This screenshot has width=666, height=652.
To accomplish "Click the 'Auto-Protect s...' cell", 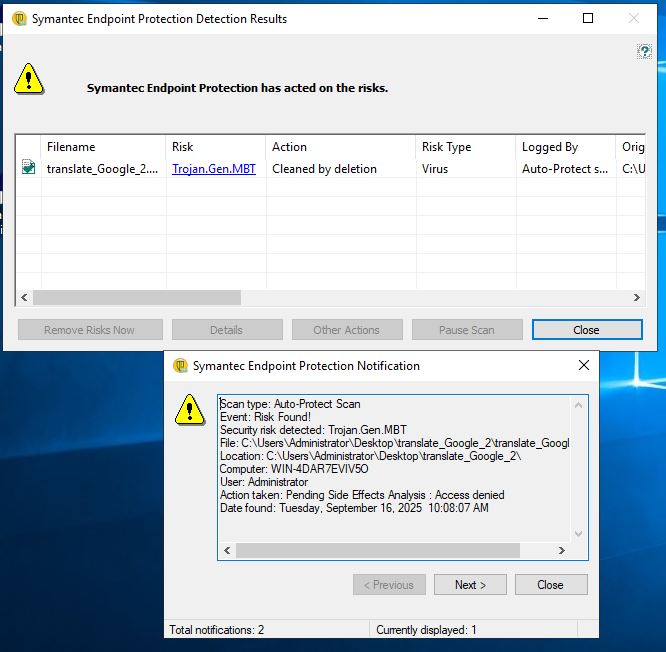I will click(565, 169).
